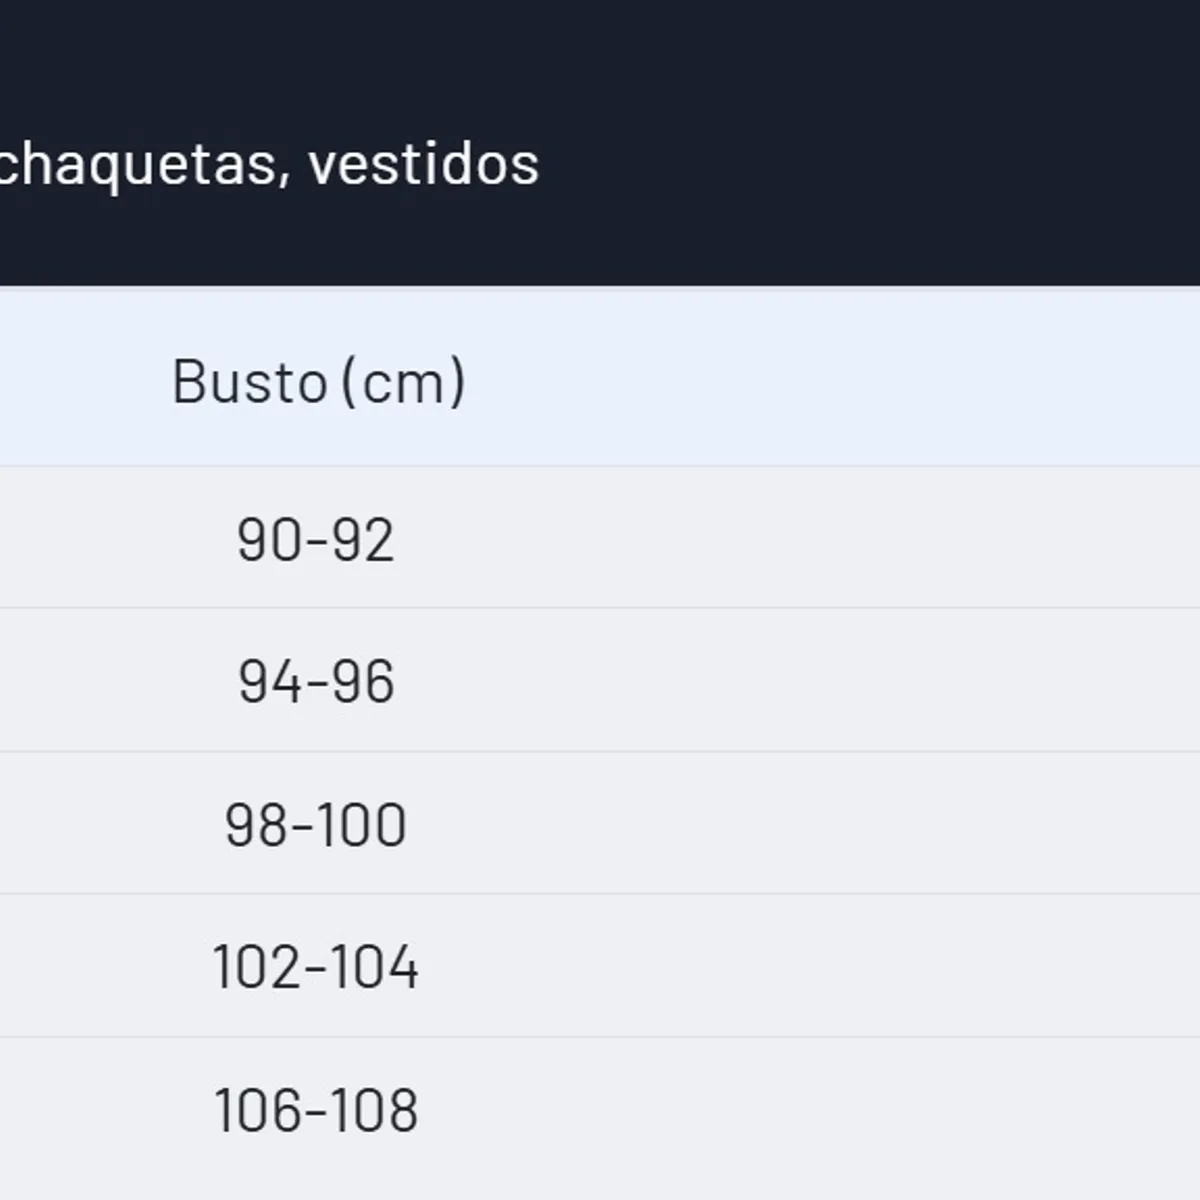Screen dimensions: 1200x1200
Task: Click the number 98 in the third row
Action: [257, 825]
